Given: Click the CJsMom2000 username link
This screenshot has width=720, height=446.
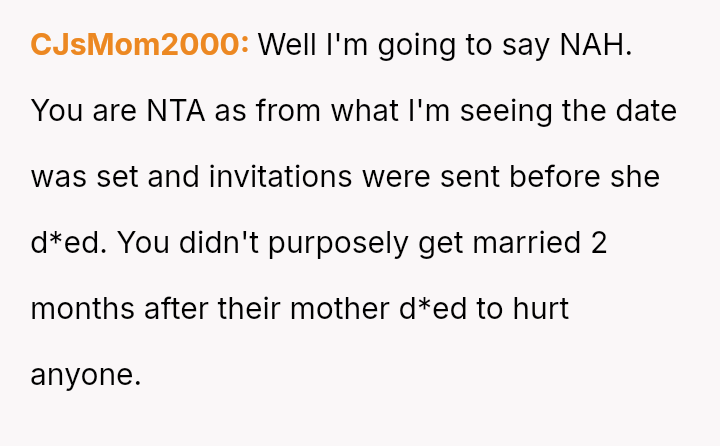Looking at the screenshot, I should pyautogui.click(x=140, y=45).
